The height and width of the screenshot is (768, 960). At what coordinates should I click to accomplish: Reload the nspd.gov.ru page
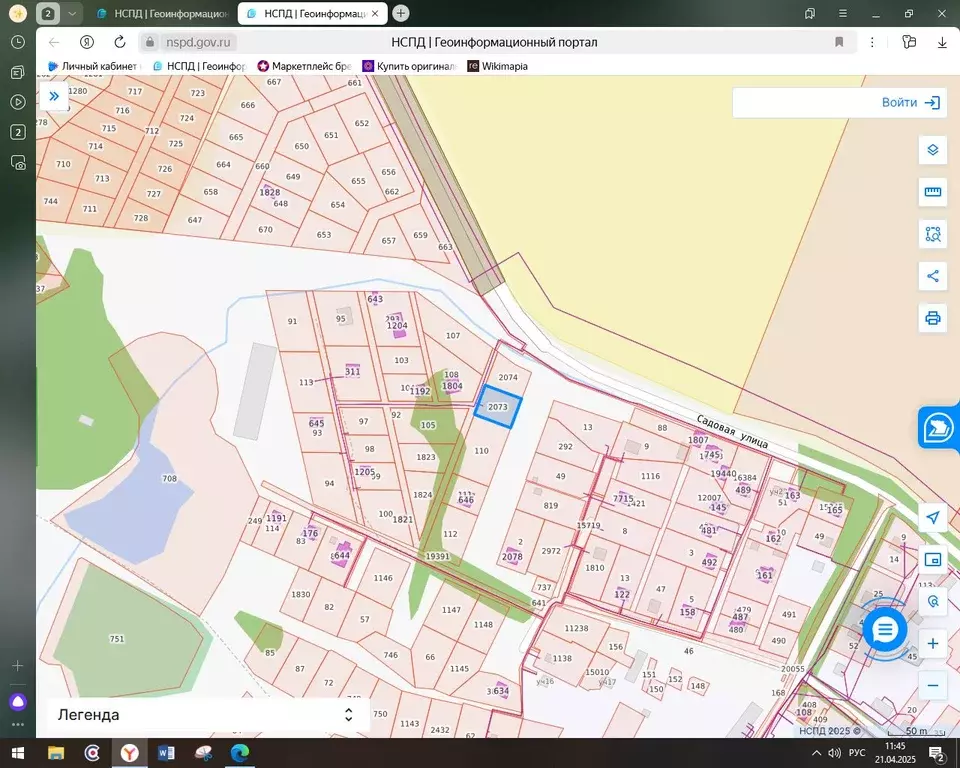tap(120, 42)
